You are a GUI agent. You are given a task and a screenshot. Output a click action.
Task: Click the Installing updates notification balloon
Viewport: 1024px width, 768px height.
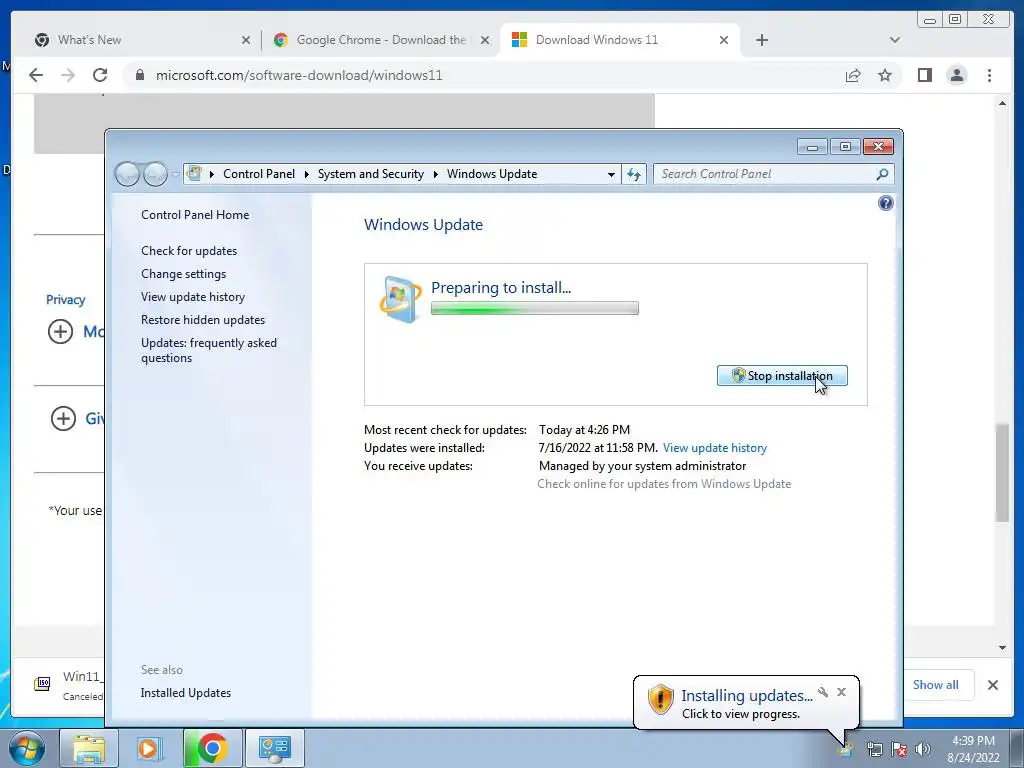746,703
